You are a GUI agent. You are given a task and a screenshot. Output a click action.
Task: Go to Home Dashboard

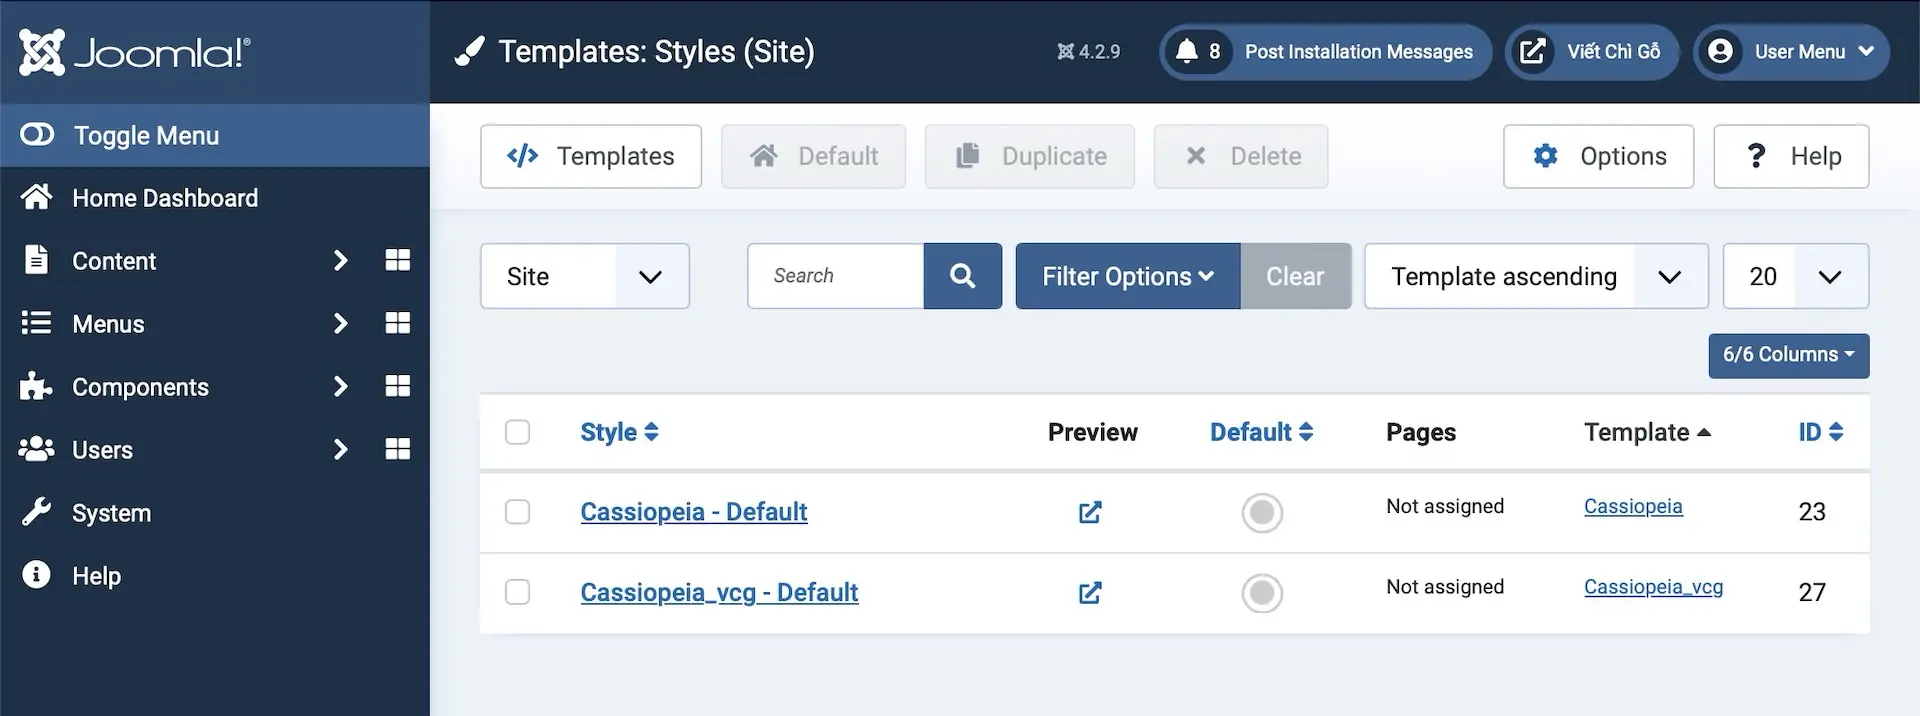165,198
